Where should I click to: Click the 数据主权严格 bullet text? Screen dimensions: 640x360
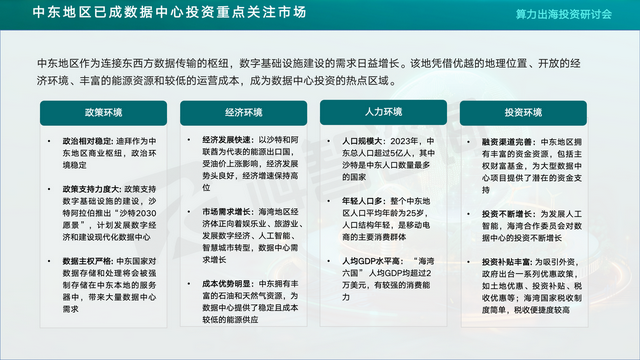pyautogui.click(x=109, y=285)
